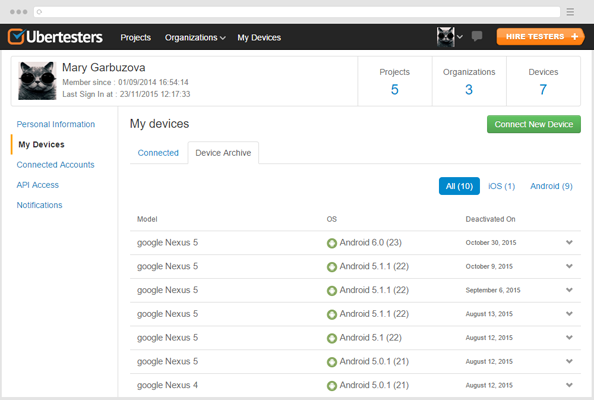Screen dimensions: 594x400
Task: Switch to the Connected tab
Action: click(x=158, y=153)
